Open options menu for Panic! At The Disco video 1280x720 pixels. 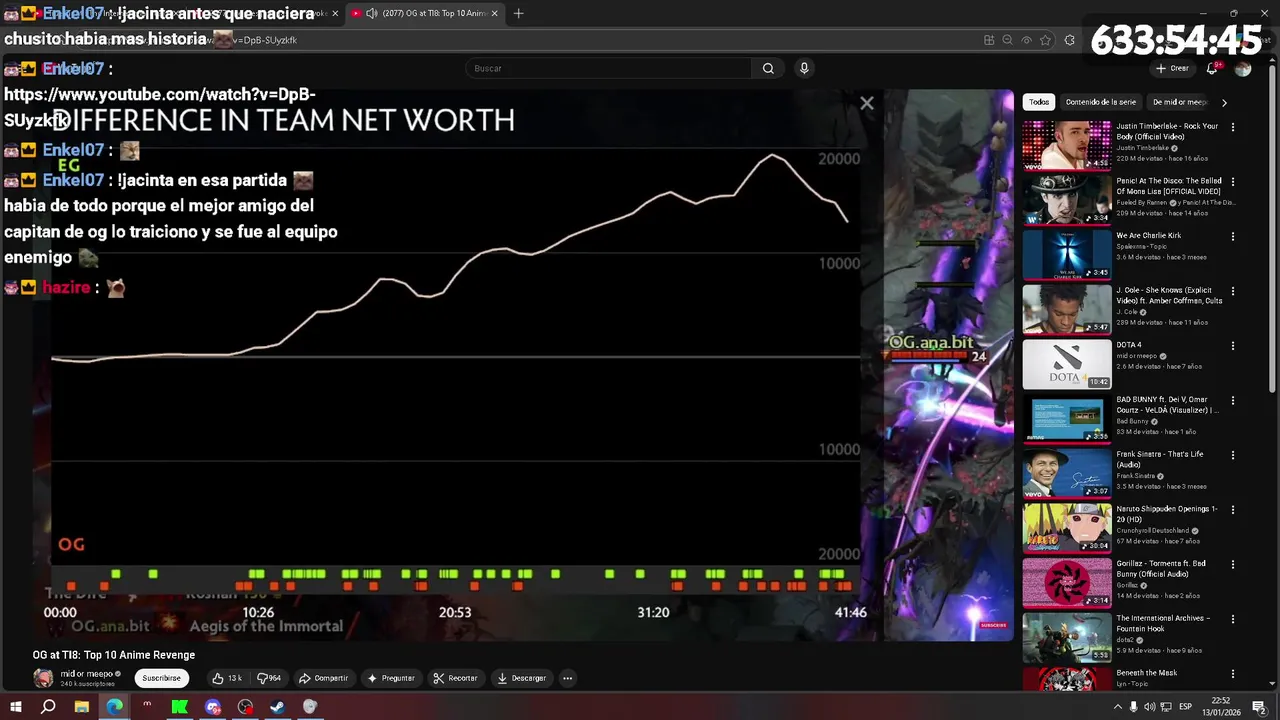1233,182
